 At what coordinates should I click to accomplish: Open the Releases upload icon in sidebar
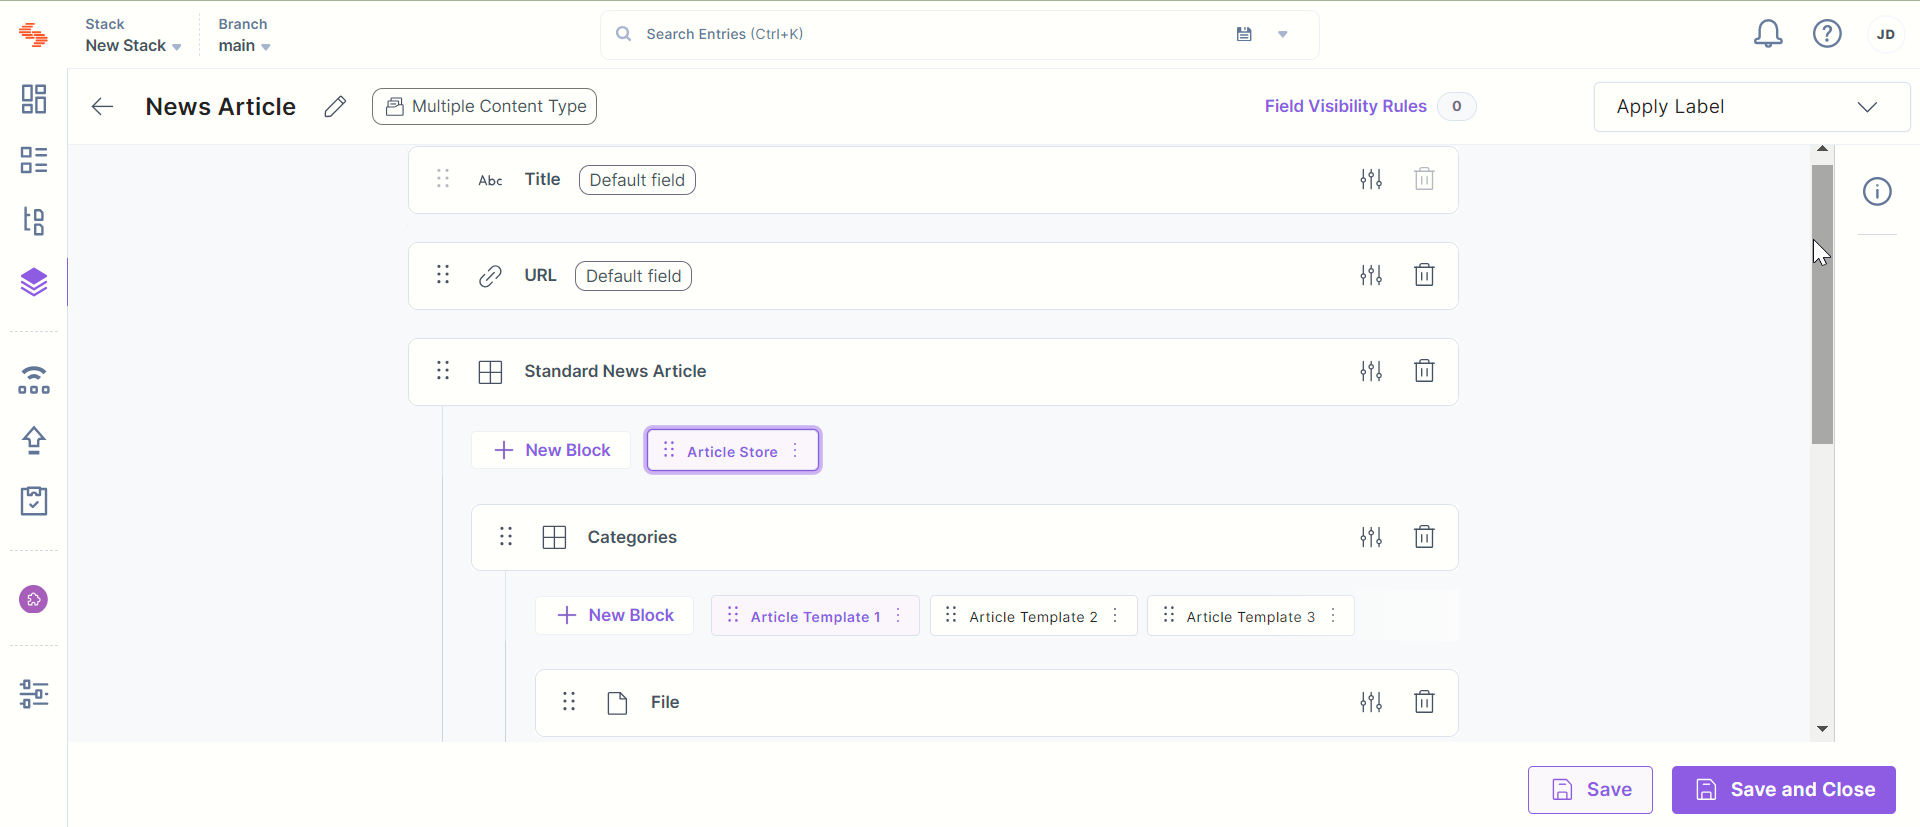[x=34, y=440]
